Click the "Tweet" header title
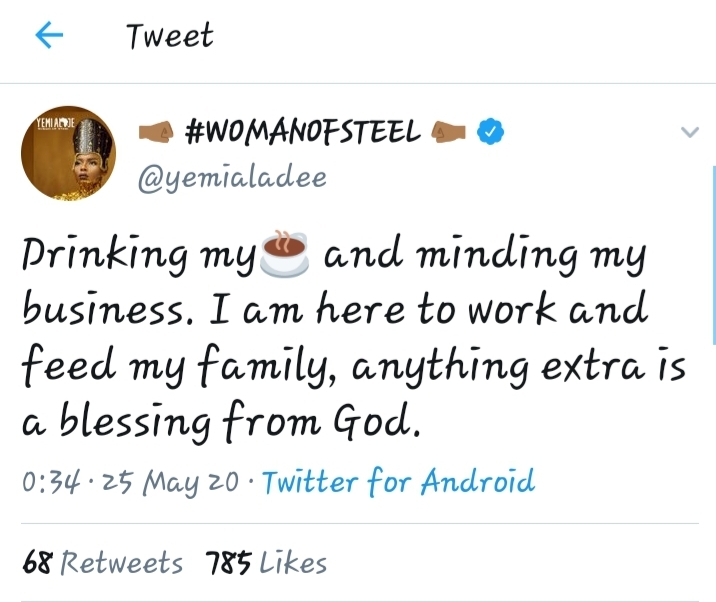716x602 pixels. click(x=169, y=37)
